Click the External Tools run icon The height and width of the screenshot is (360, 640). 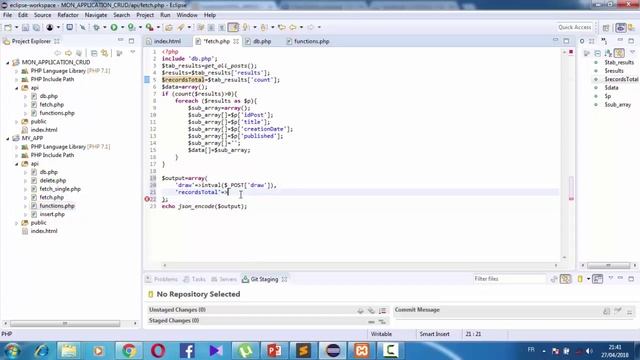(x=150, y=27)
